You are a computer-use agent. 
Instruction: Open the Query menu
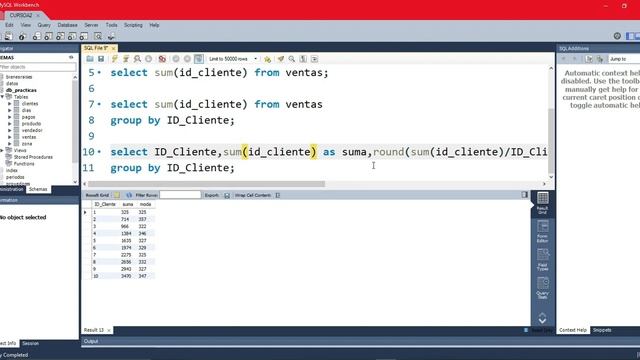(44, 25)
